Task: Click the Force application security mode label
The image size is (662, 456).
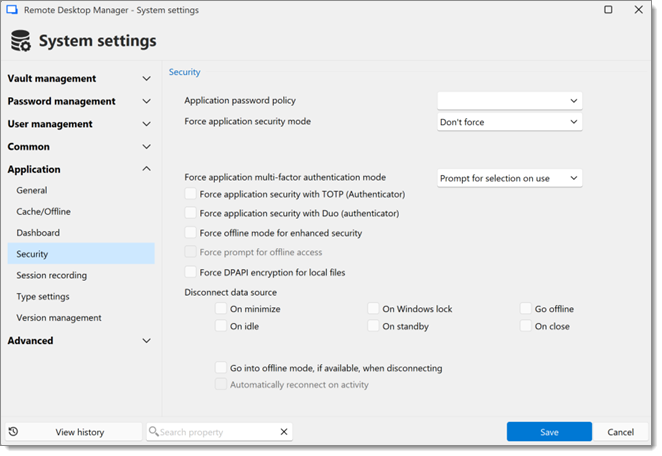Action: (x=247, y=122)
